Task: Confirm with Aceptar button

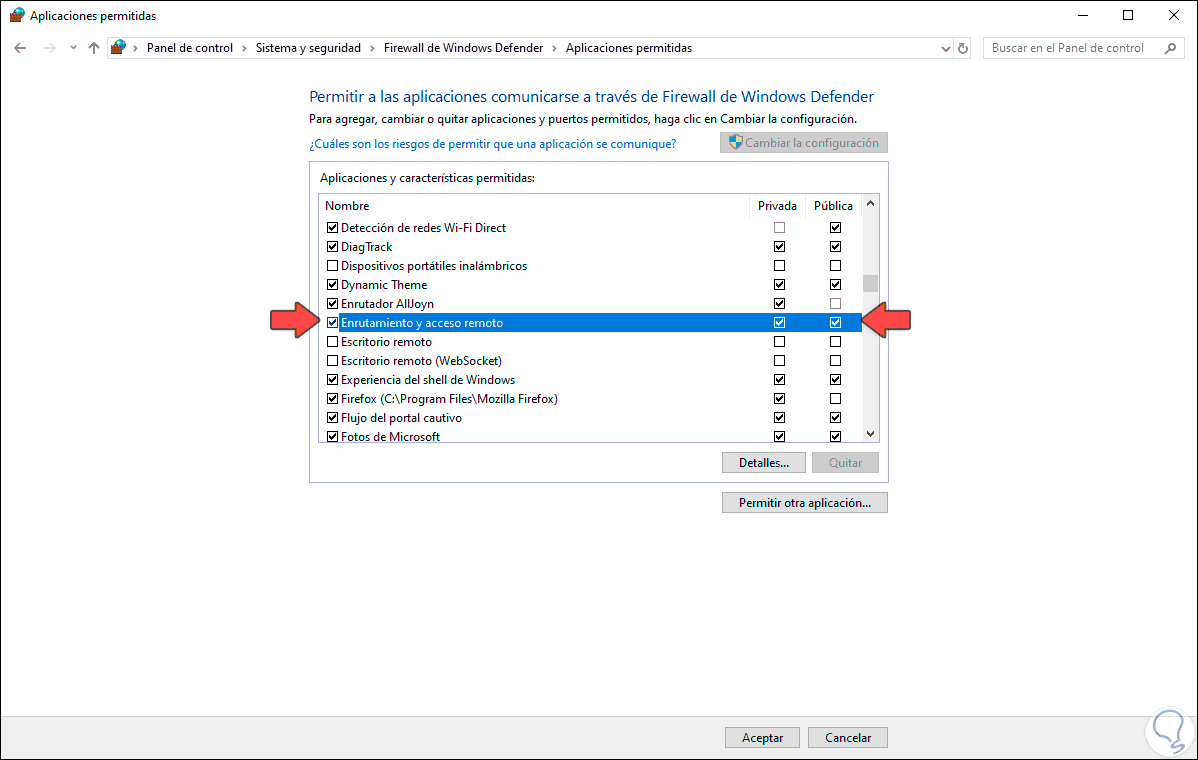Action: coord(763,738)
